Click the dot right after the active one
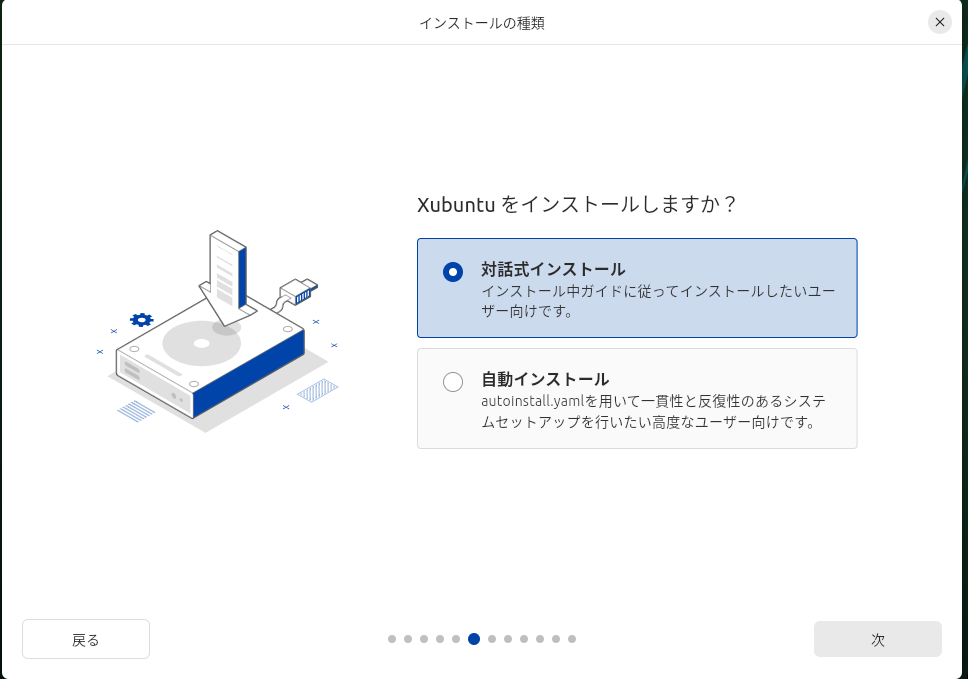Viewport: 968px width, 679px height. coord(492,639)
